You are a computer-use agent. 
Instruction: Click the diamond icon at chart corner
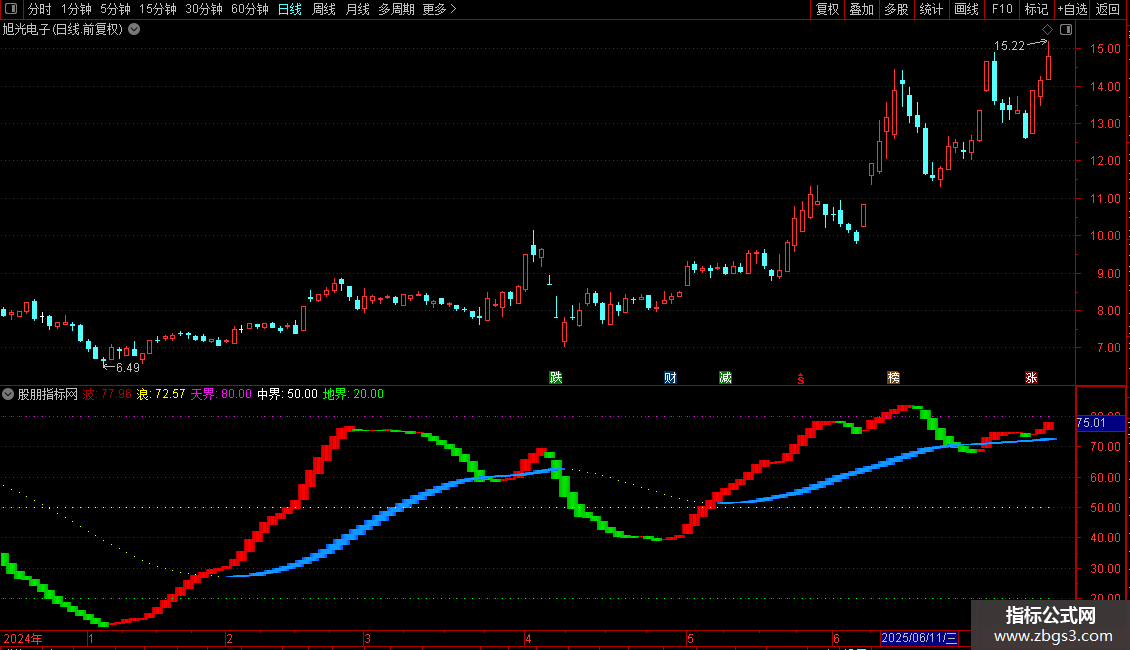(x=1047, y=30)
